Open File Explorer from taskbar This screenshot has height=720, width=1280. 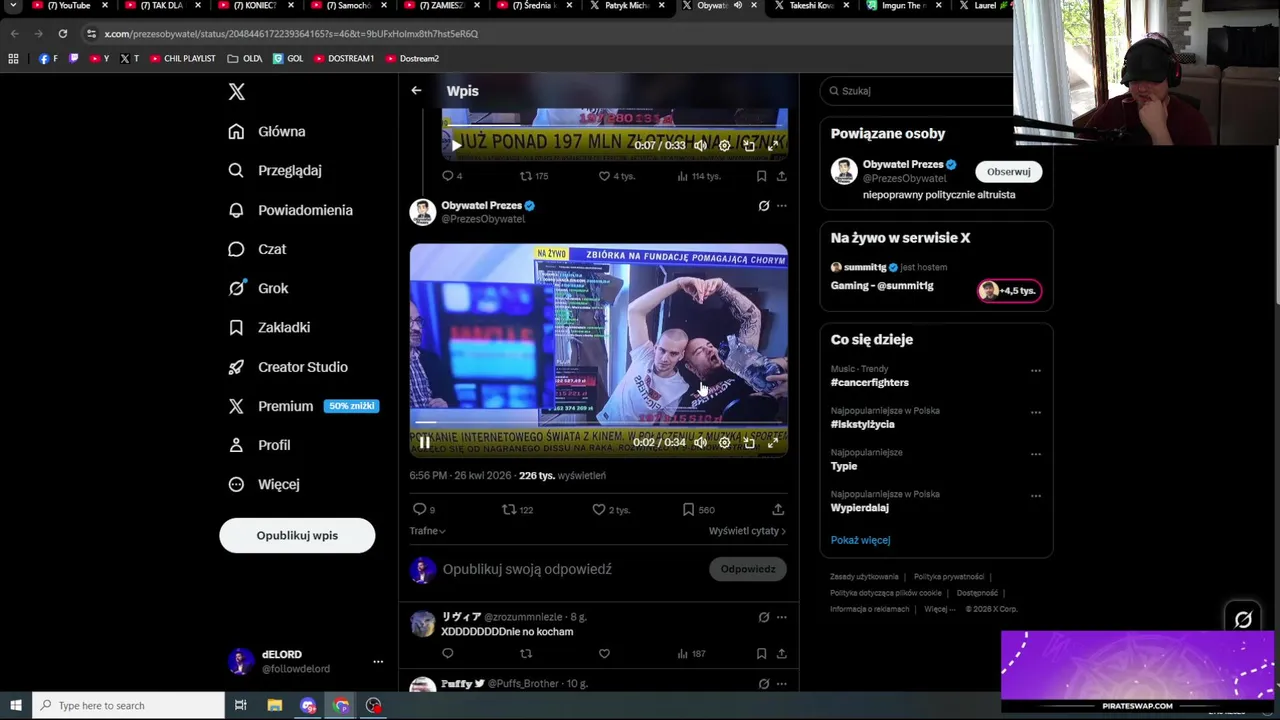pos(275,705)
